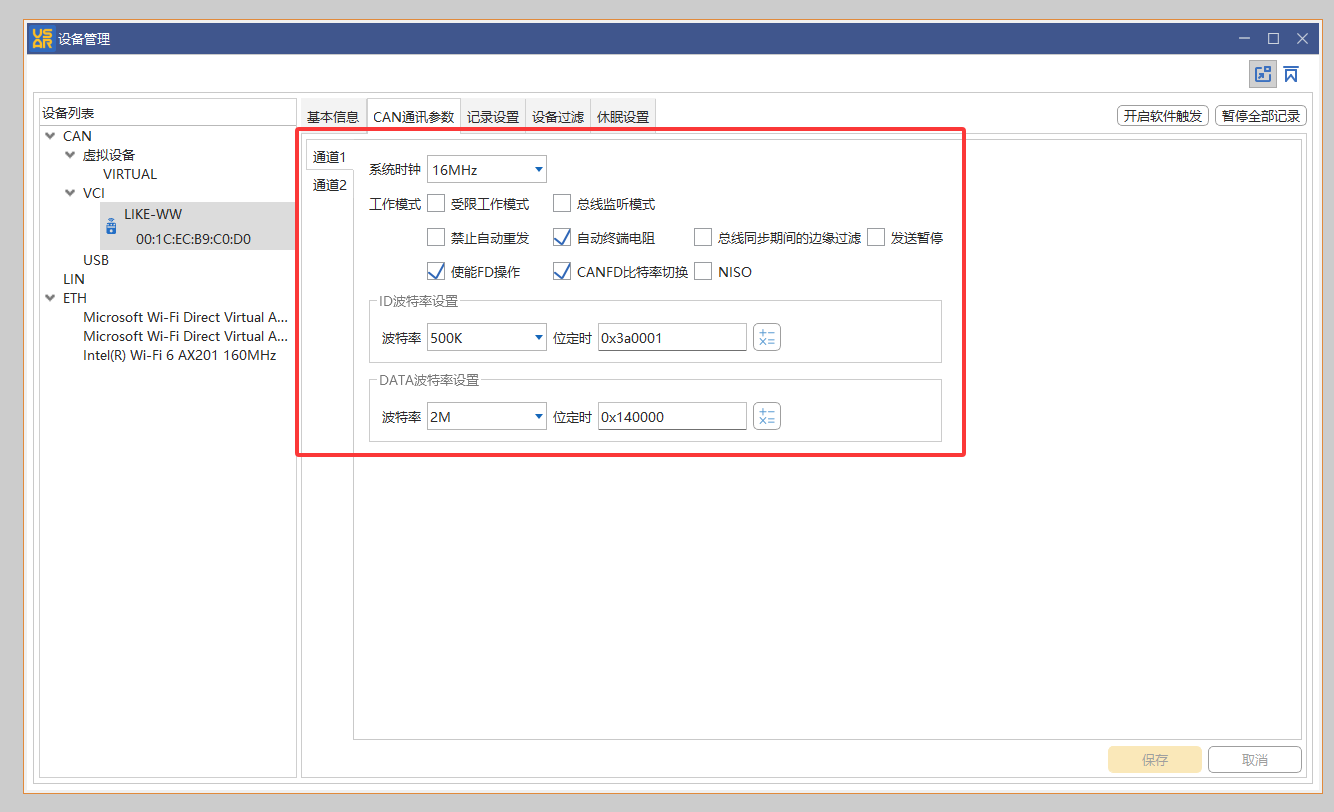Enable the 受限工作模式 checkbox
Screen dimensions: 1334x812
436,202
